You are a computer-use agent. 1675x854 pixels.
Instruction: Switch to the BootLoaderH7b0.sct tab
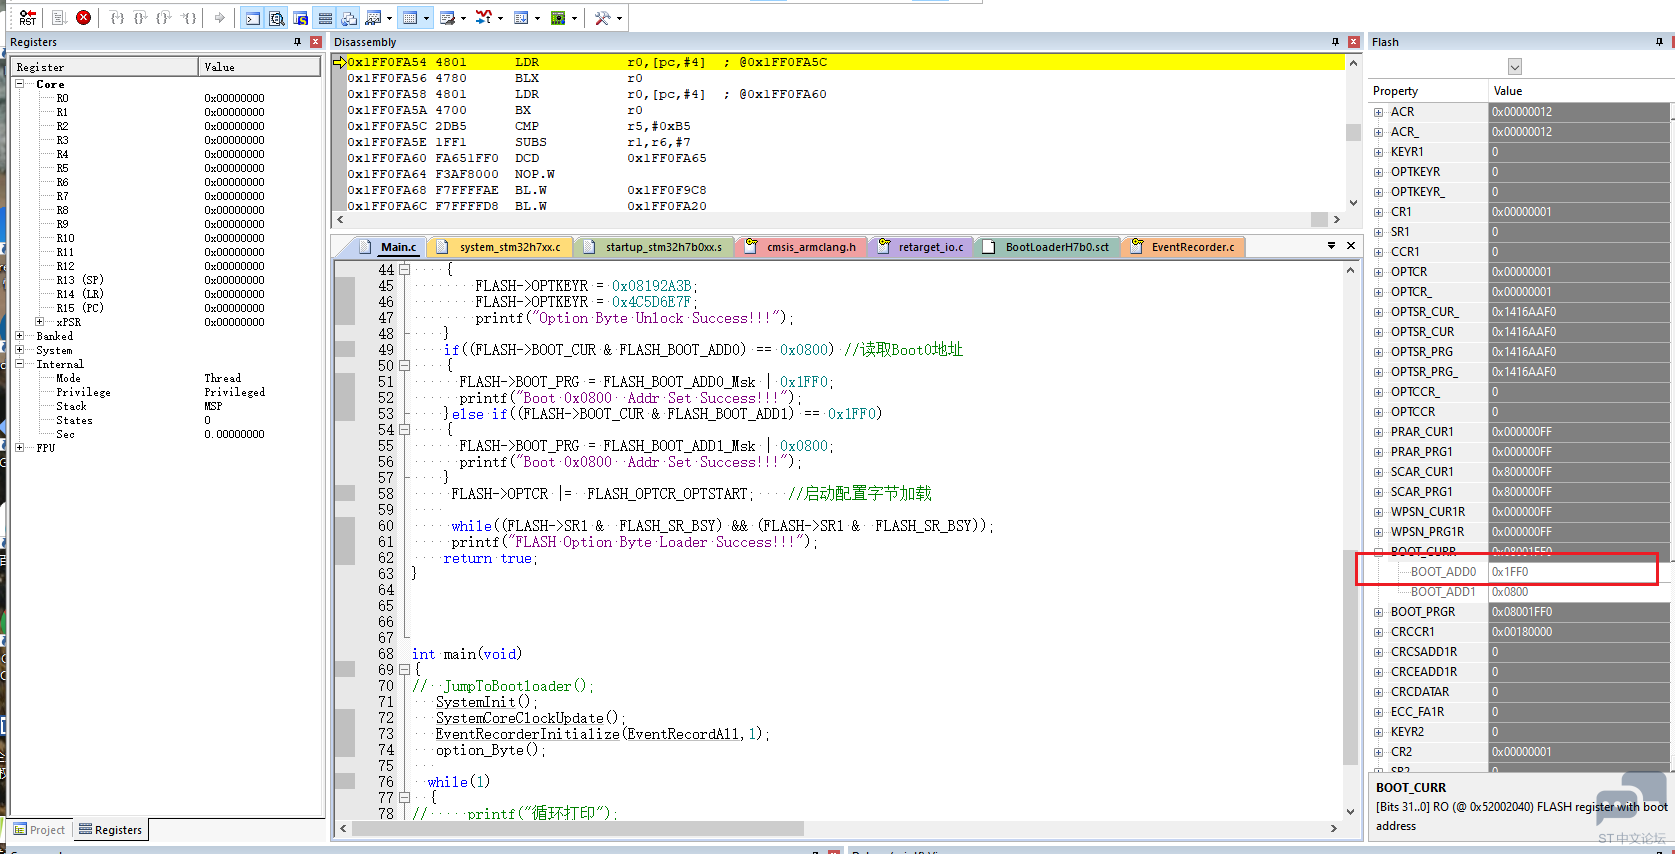click(x=1047, y=247)
